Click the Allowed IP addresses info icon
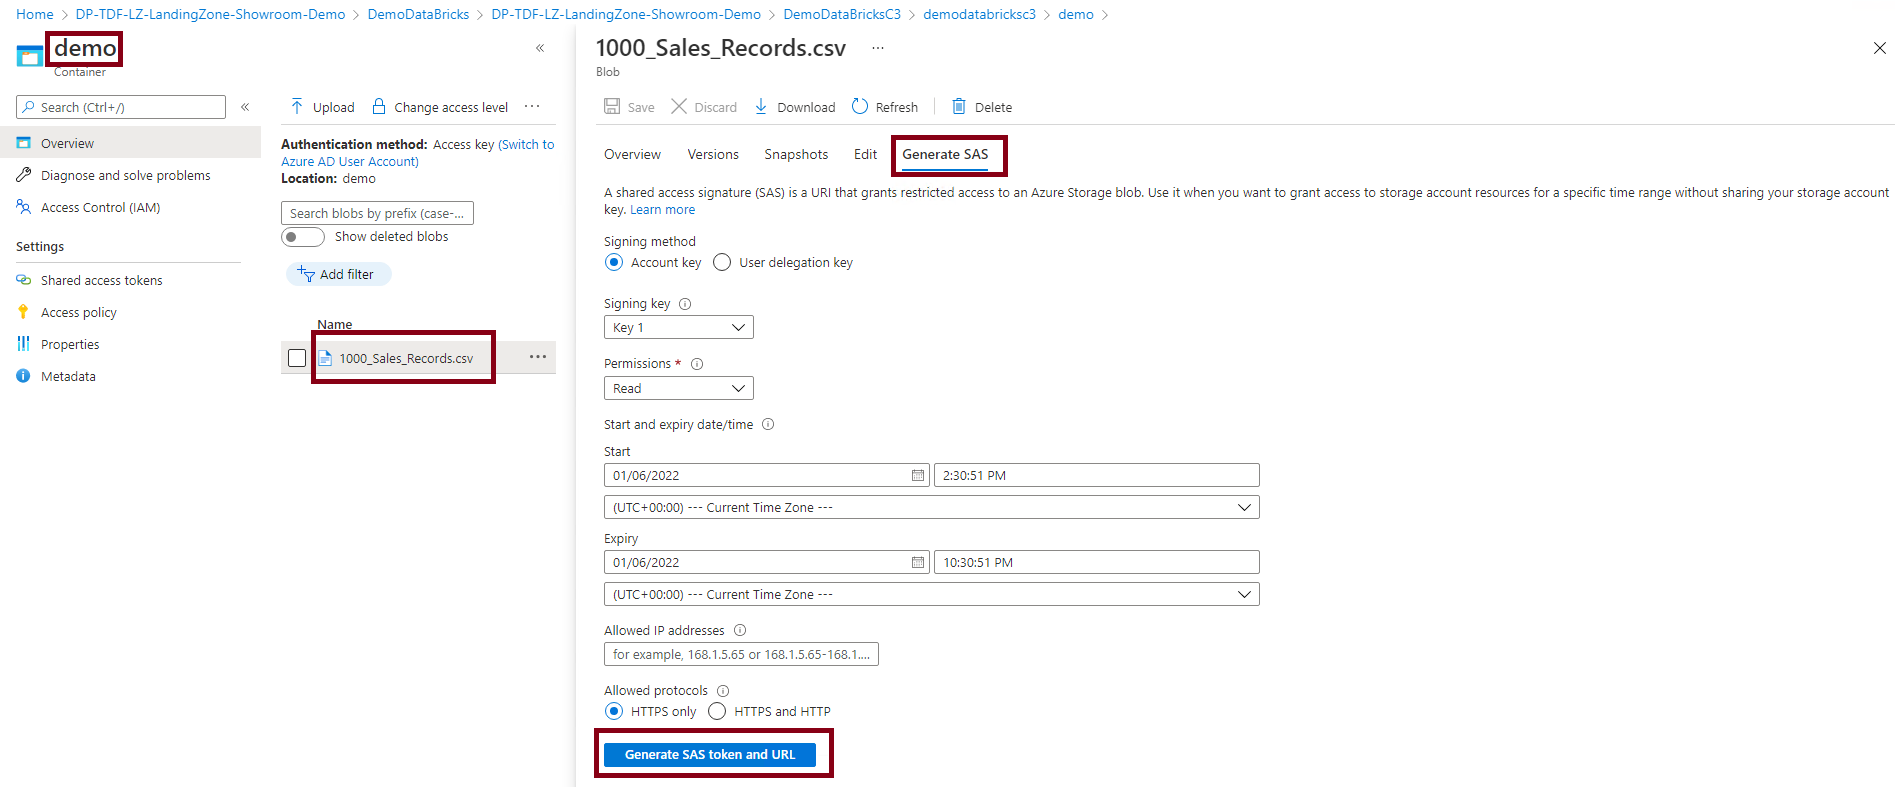This screenshot has width=1895, height=787. 740,630
